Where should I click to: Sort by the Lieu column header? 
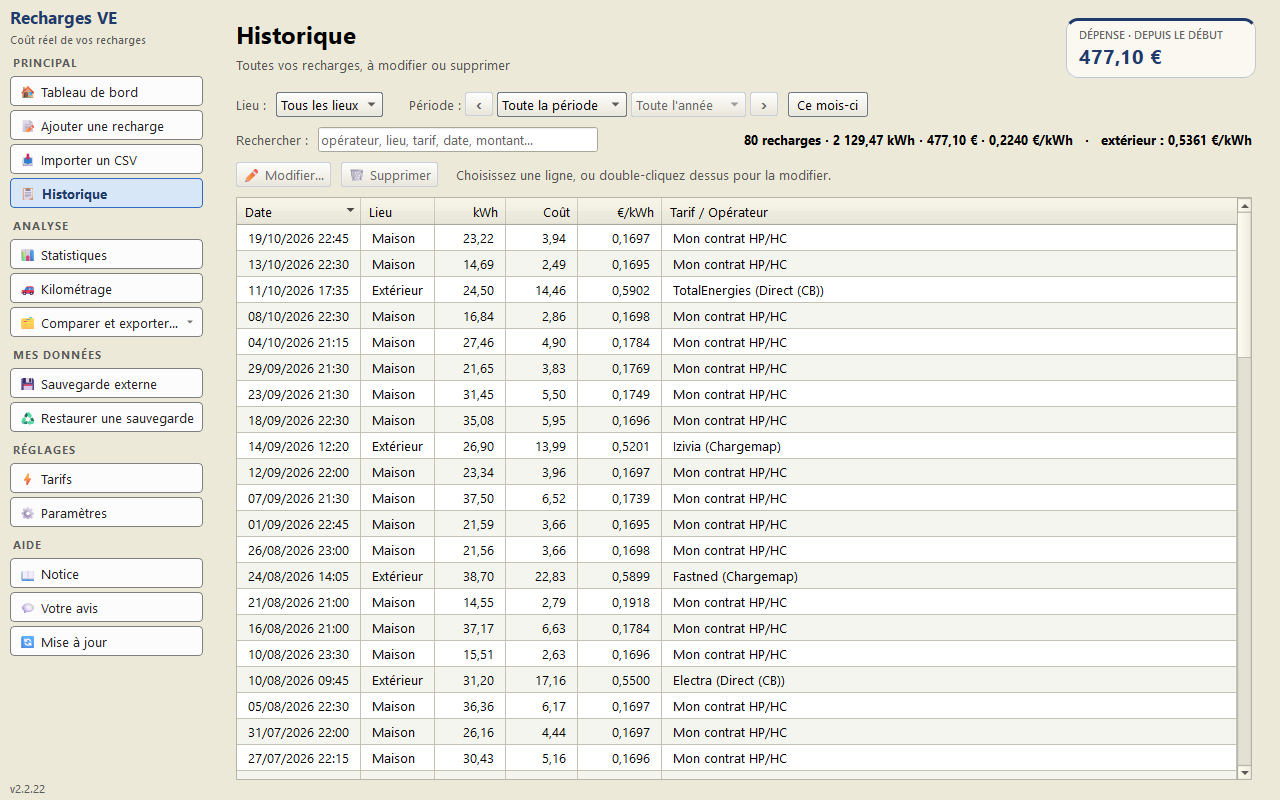pyautogui.click(x=398, y=211)
